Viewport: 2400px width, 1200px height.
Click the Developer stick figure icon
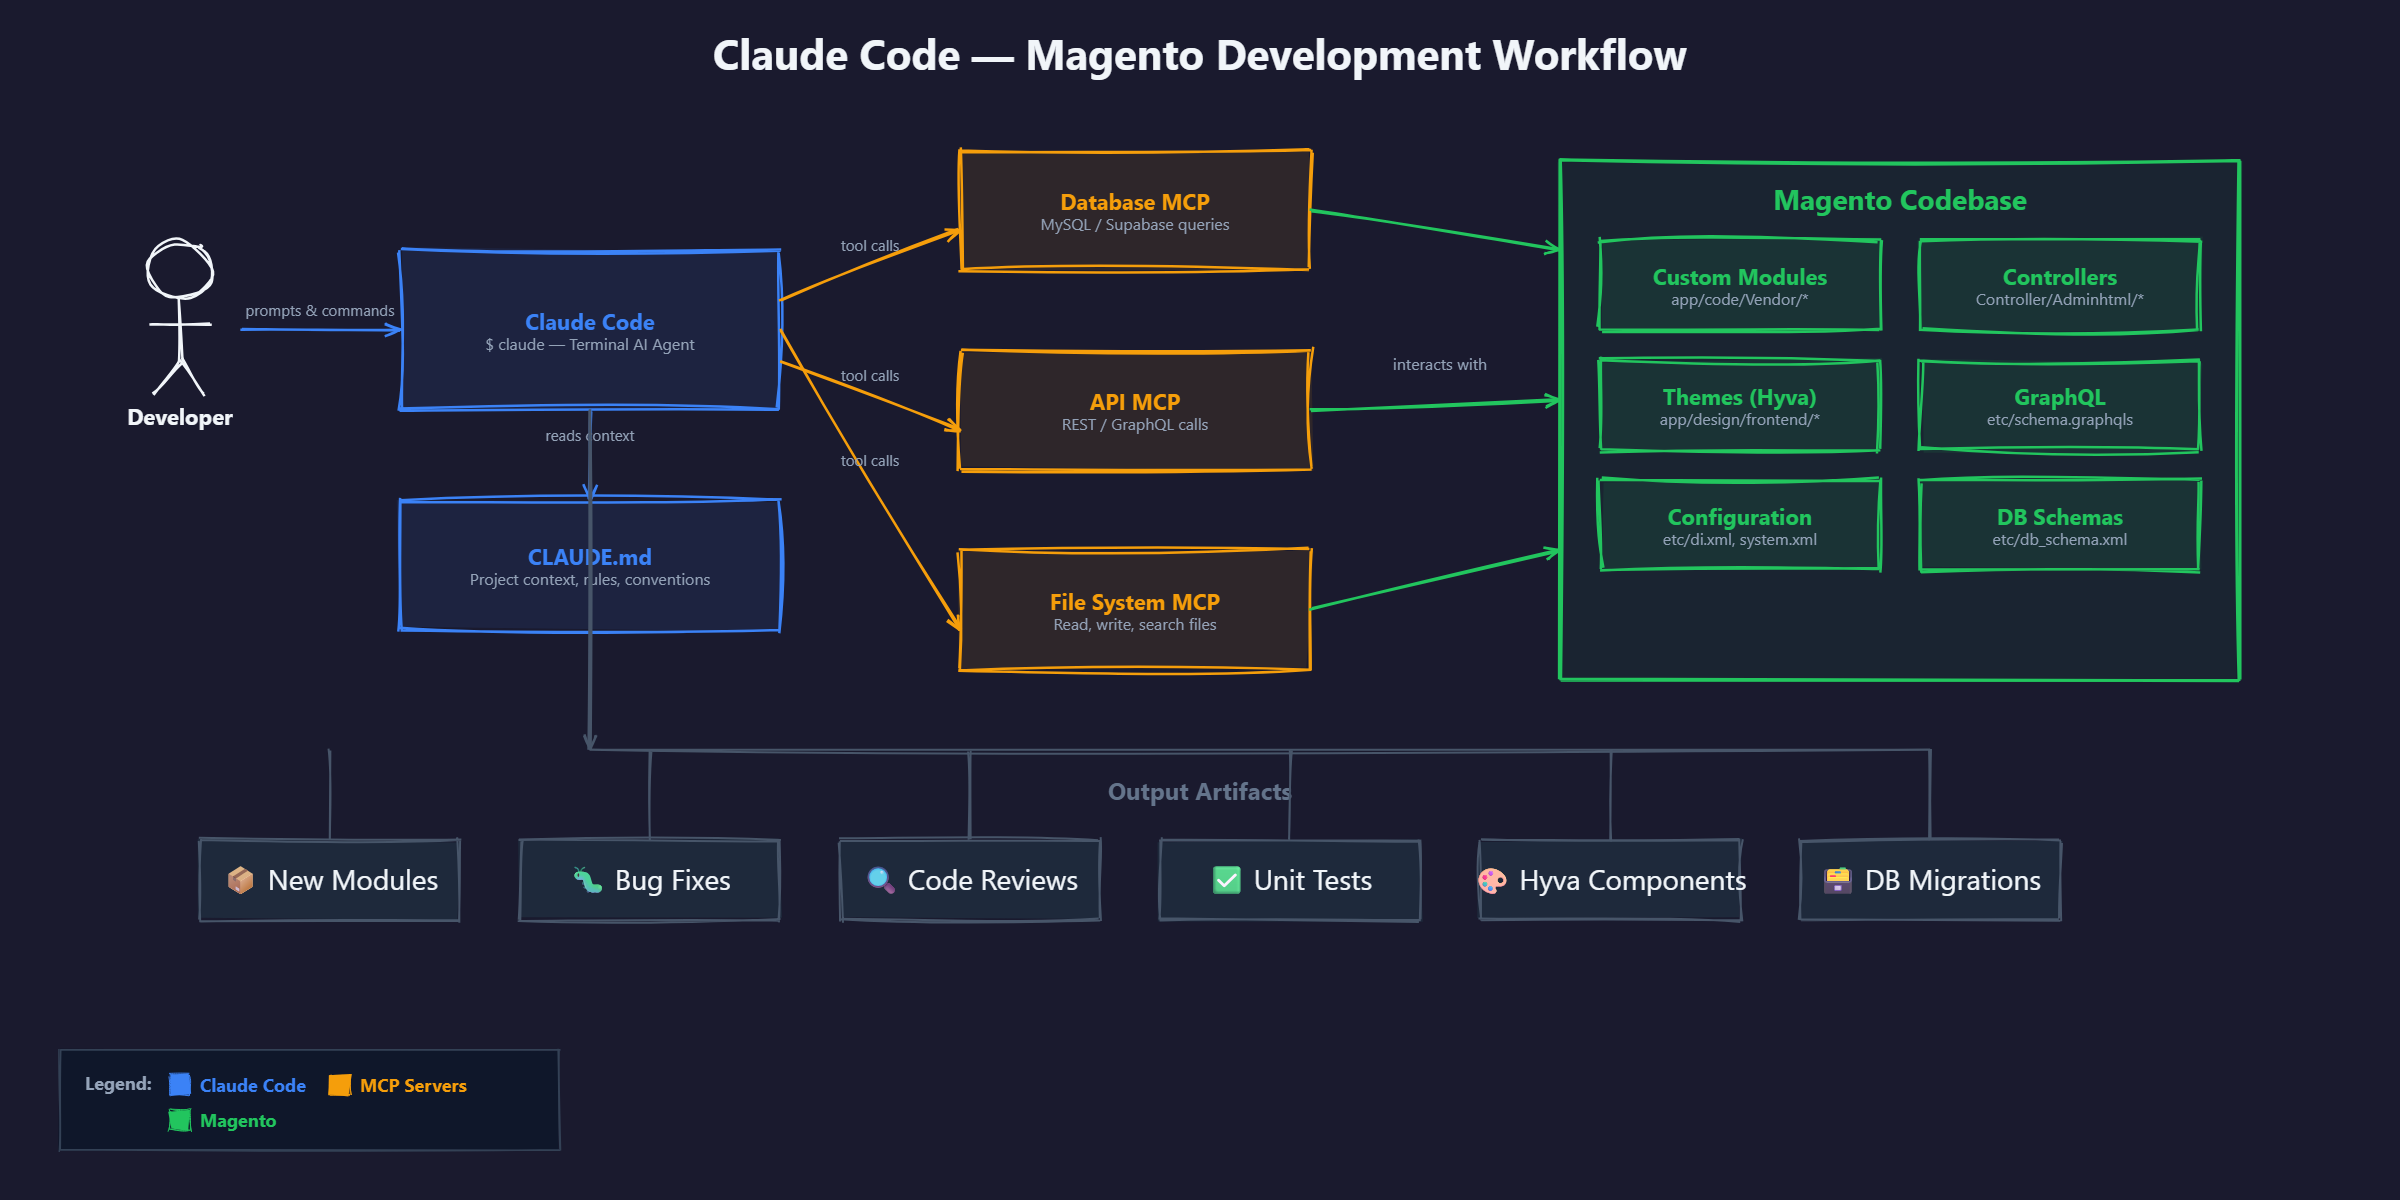[x=180, y=317]
